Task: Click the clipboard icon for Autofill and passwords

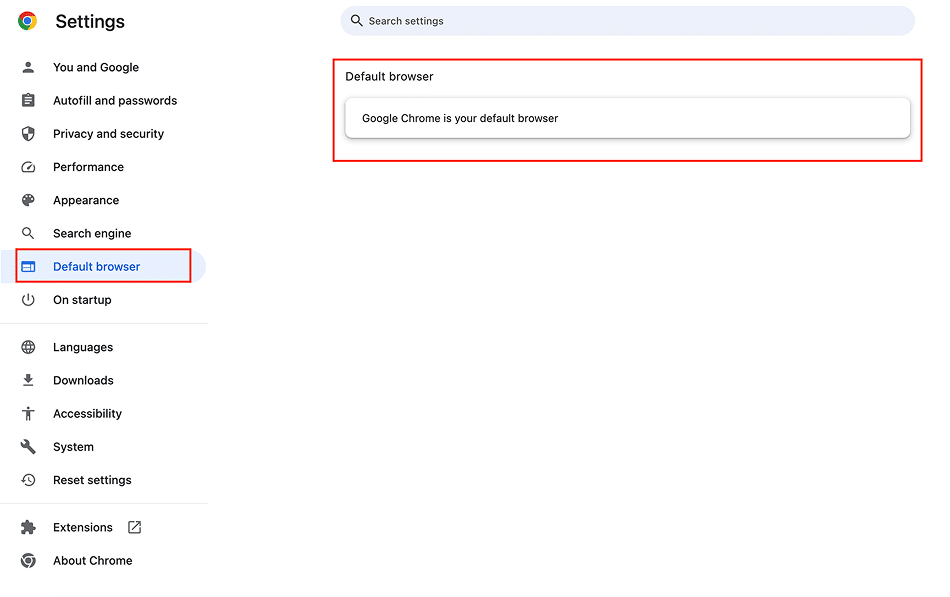Action: click(x=28, y=101)
